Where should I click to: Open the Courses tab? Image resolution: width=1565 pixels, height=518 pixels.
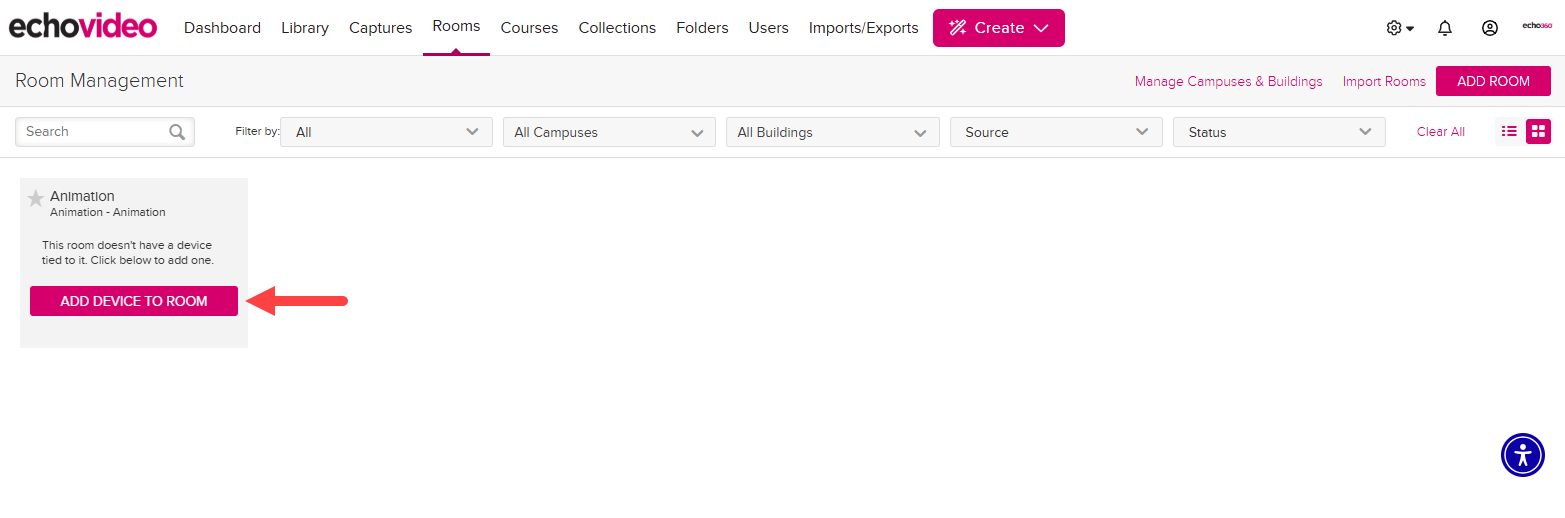[x=529, y=28]
